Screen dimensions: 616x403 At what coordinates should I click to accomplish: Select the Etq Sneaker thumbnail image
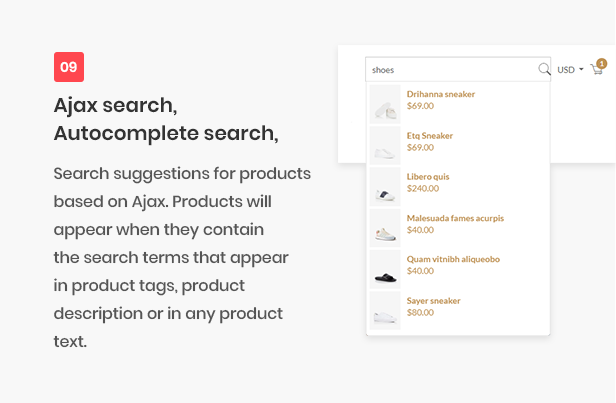point(385,145)
